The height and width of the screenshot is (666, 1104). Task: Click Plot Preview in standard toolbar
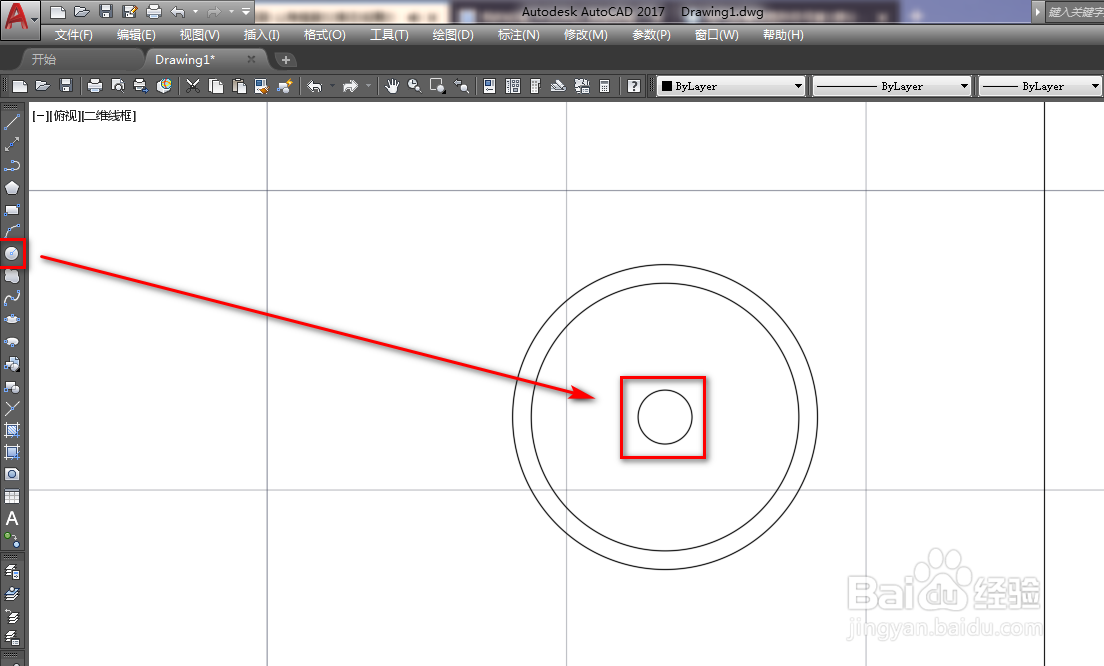tap(118, 86)
